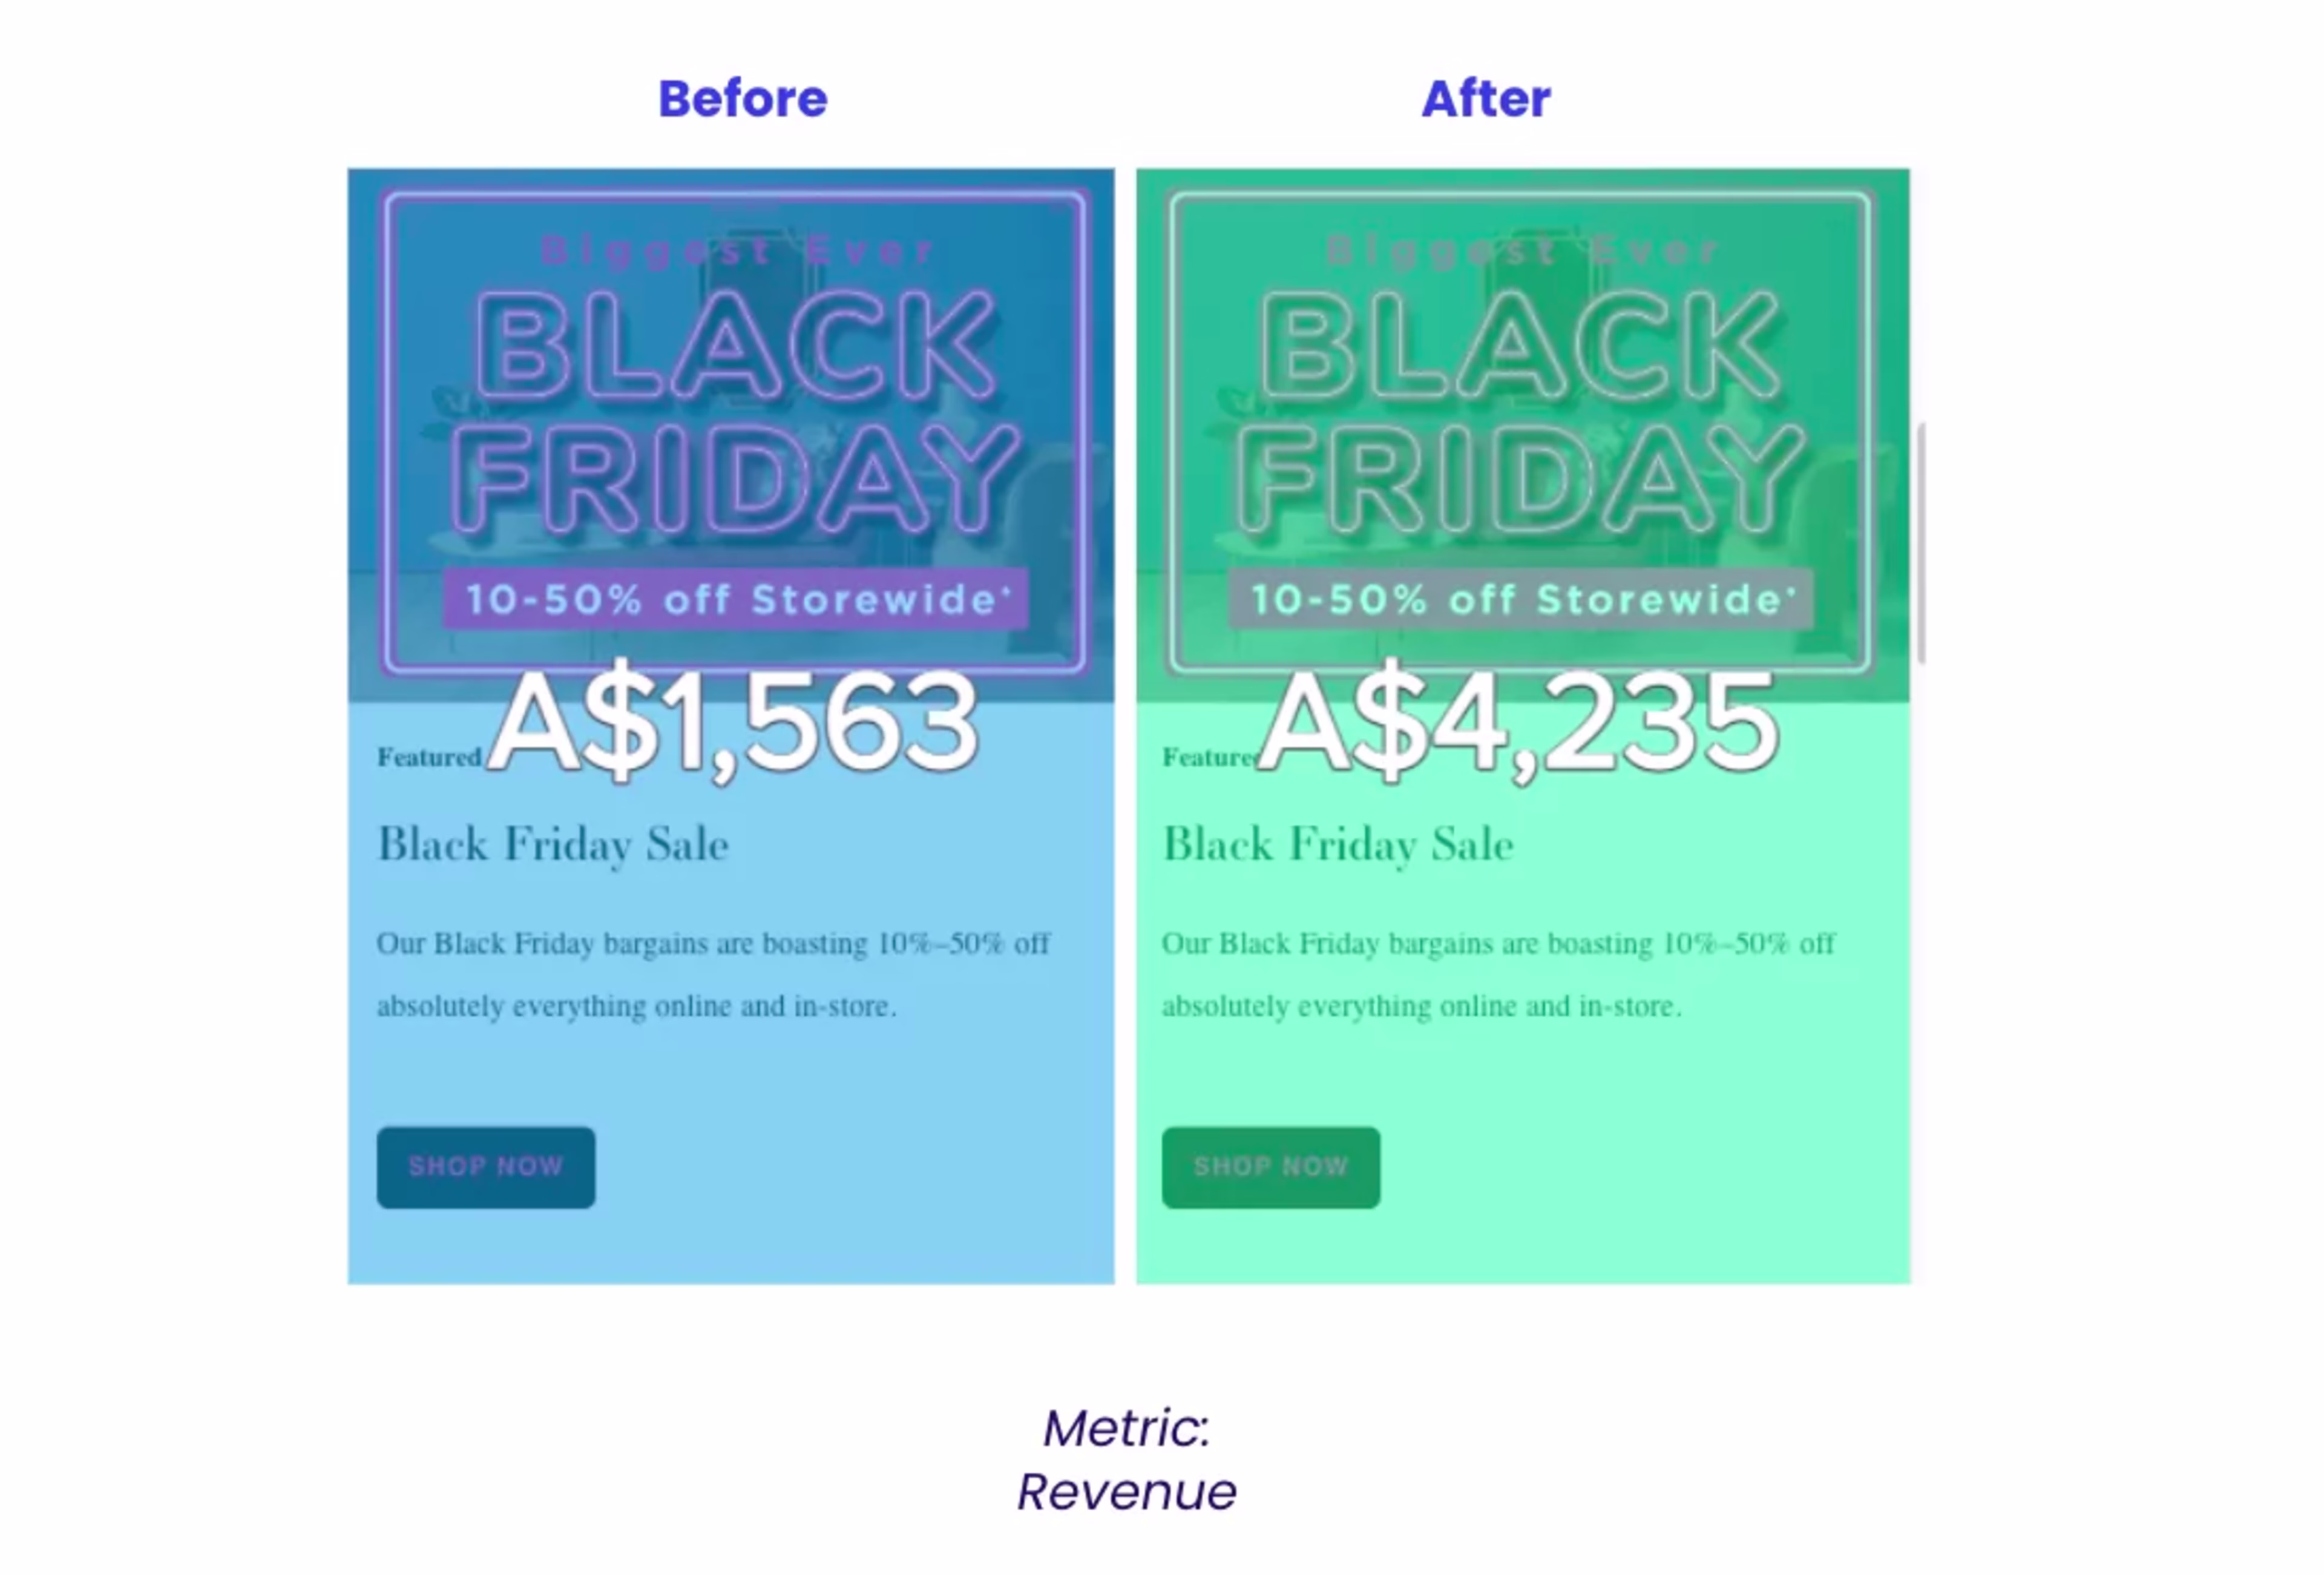Image resolution: width=2324 pixels, height=1575 pixels.
Task: Click the blue SHOP NOW button
Action: (x=486, y=1167)
